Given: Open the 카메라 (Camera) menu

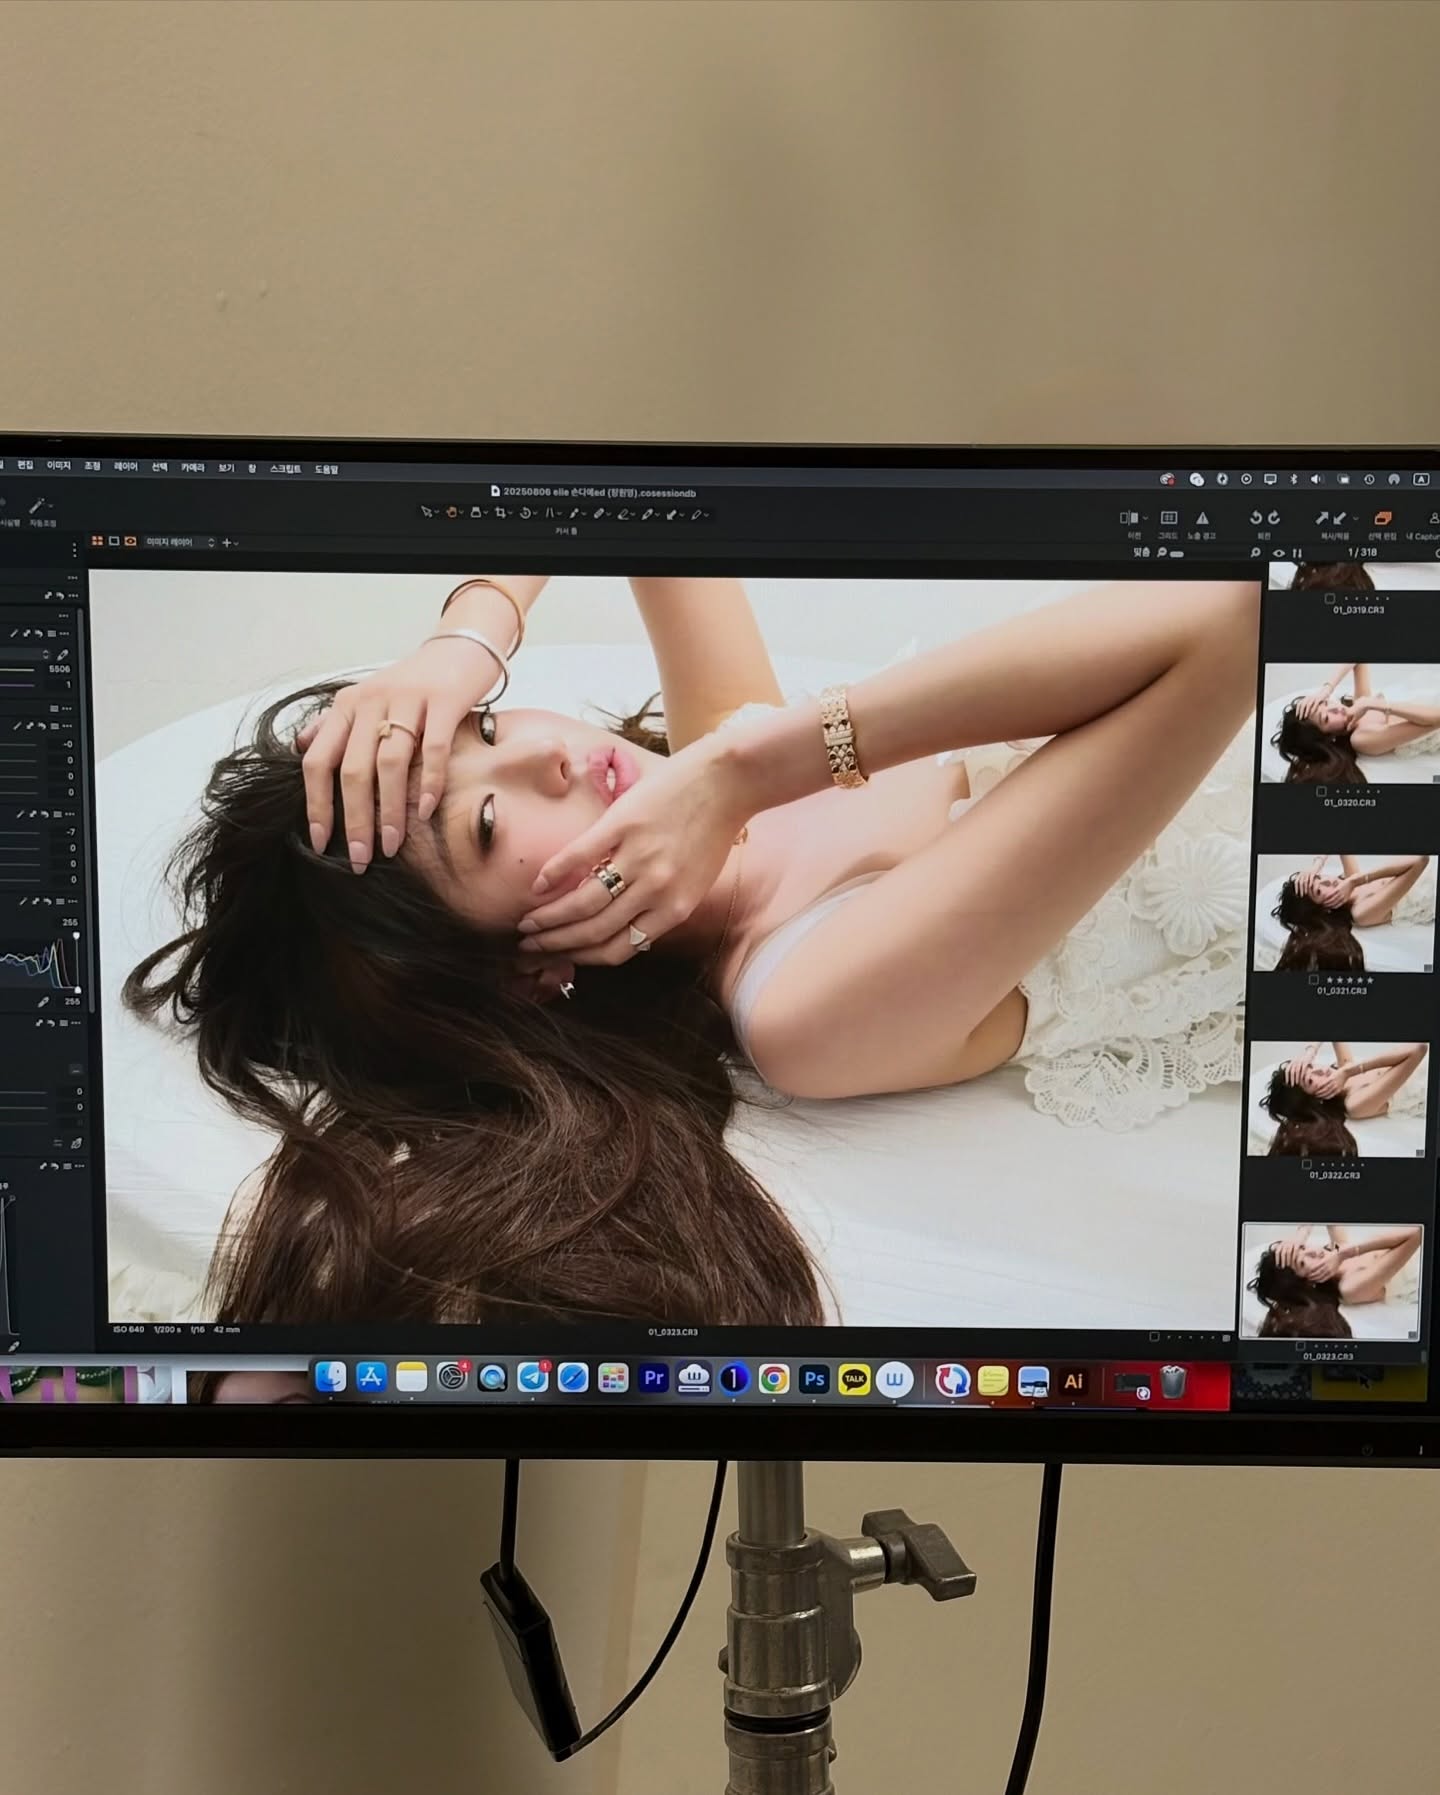Looking at the screenshot, I should pos(192,468).
